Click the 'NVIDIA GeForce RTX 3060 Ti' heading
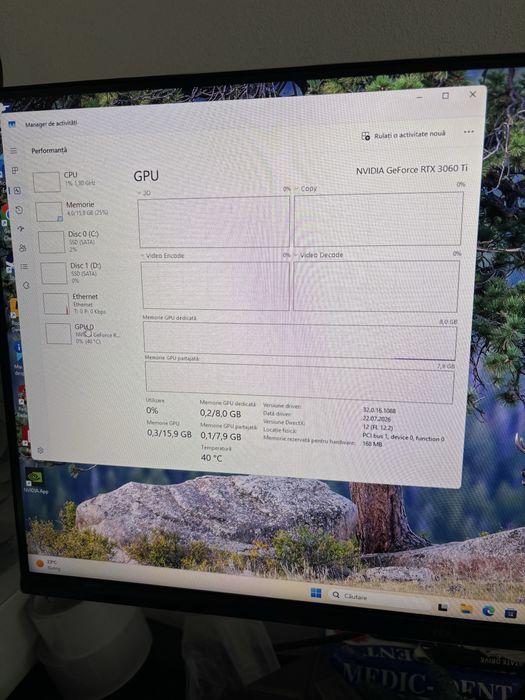This screenshot has height=700, width=525. click(x=412, y=169)
